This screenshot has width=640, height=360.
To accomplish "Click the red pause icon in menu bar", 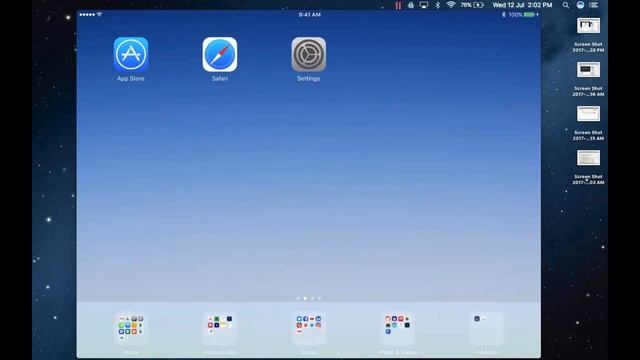I will [398, 5].
